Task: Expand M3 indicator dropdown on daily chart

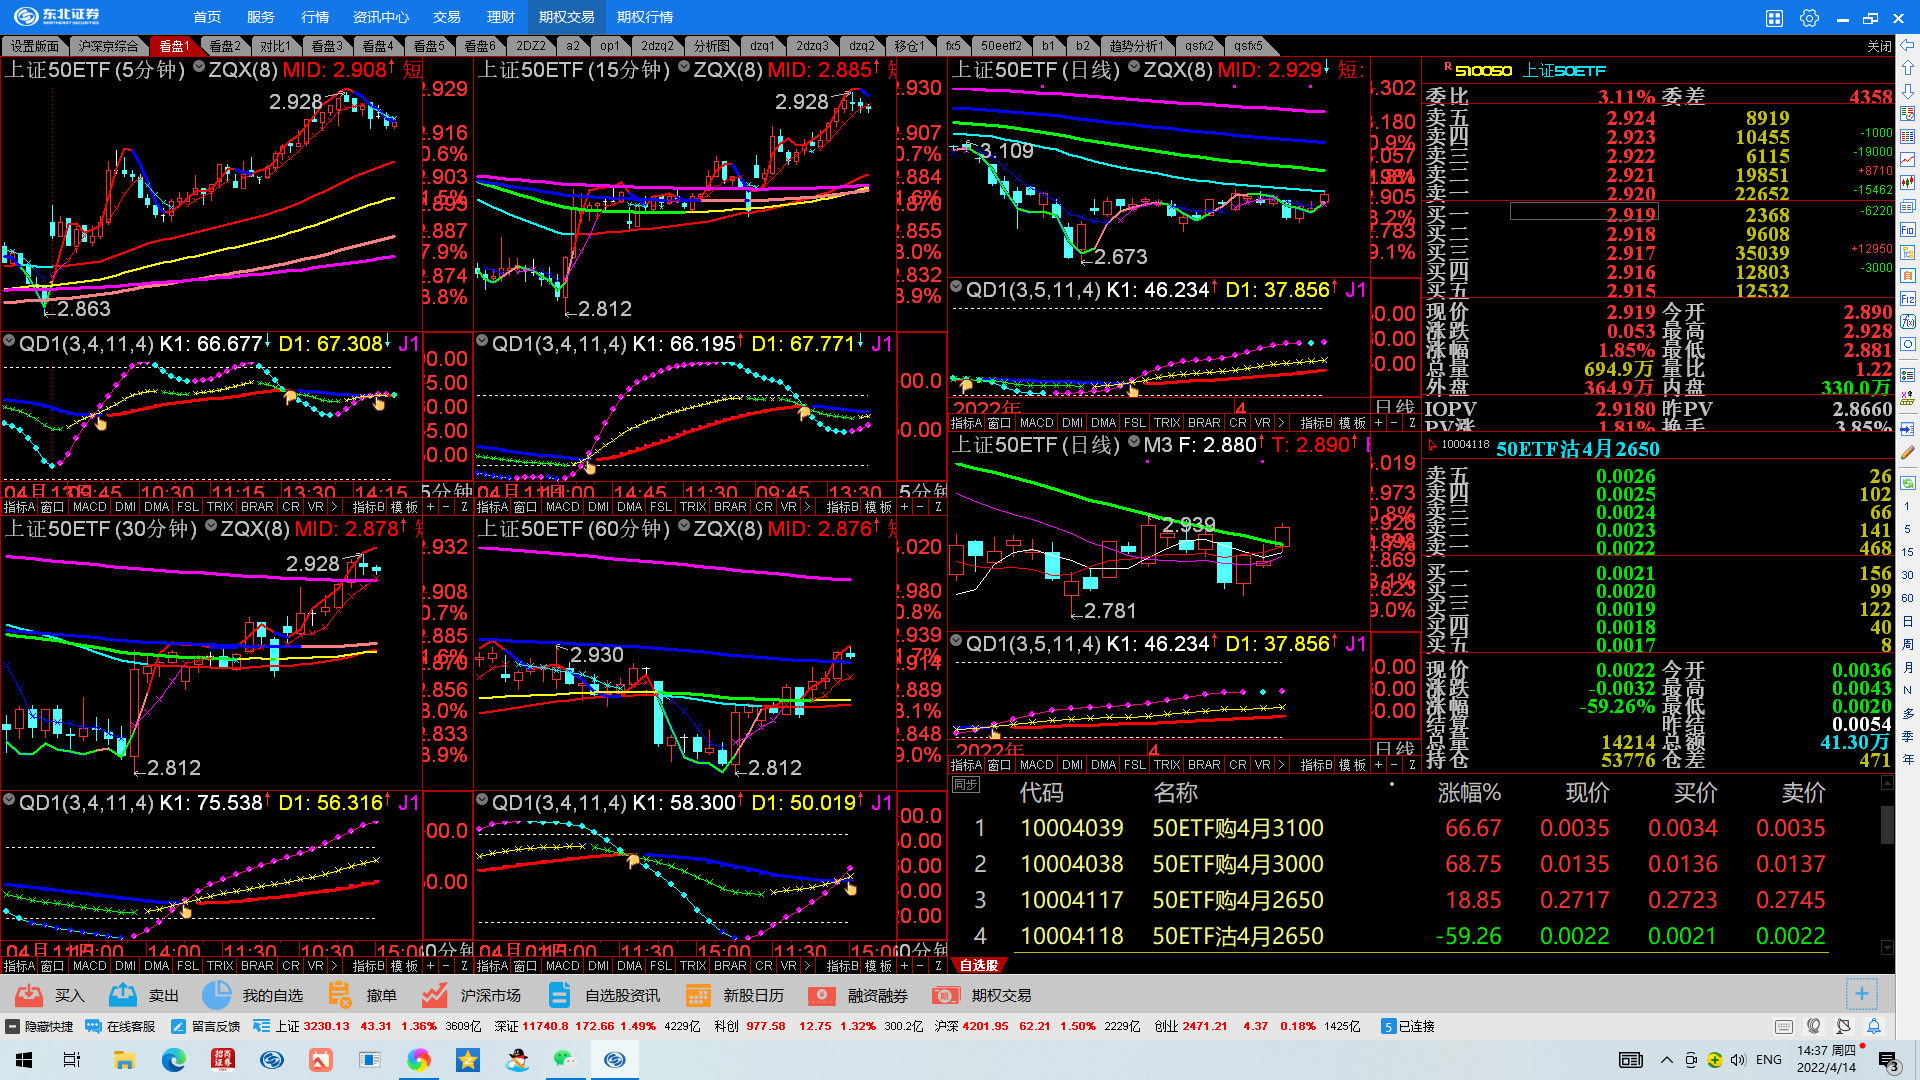Action: click(1134, 441)
